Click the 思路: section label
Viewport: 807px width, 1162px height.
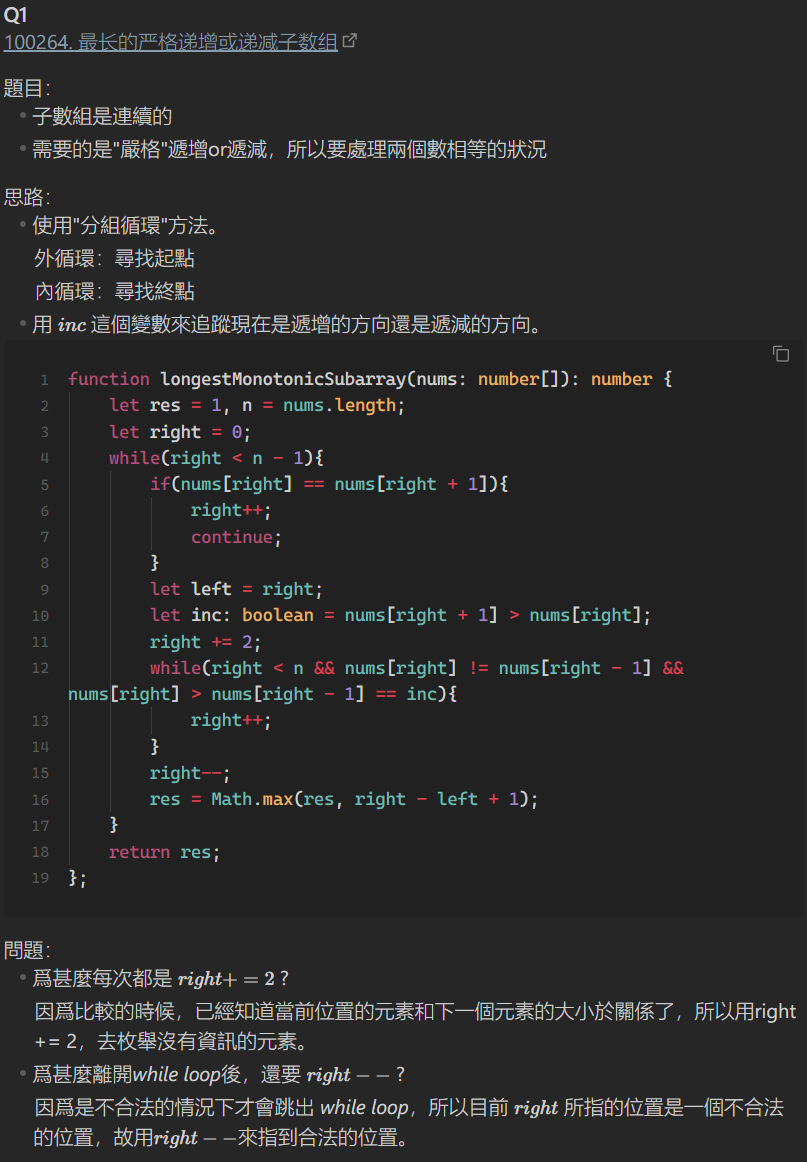click(x=27, y=197)
